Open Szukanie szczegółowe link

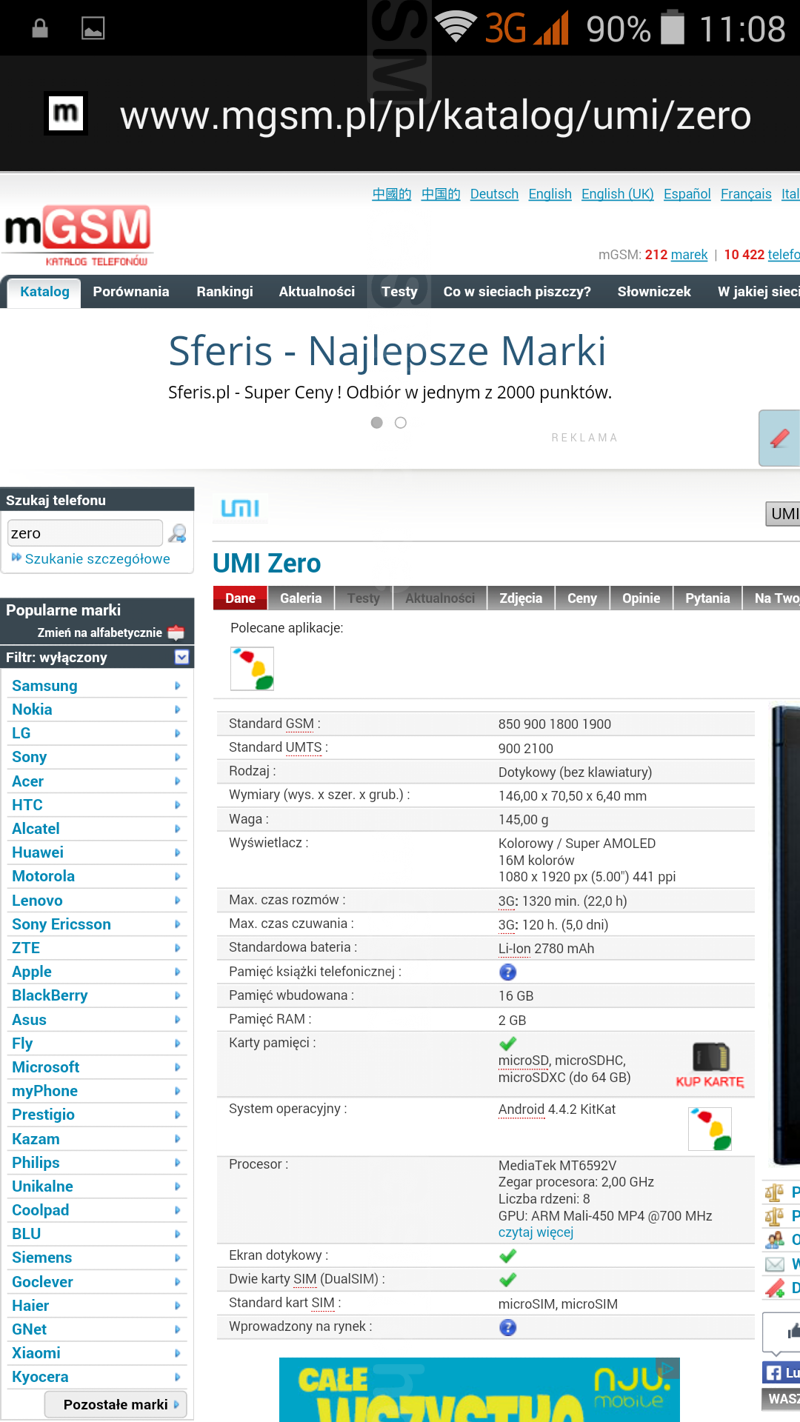(97, 559)
